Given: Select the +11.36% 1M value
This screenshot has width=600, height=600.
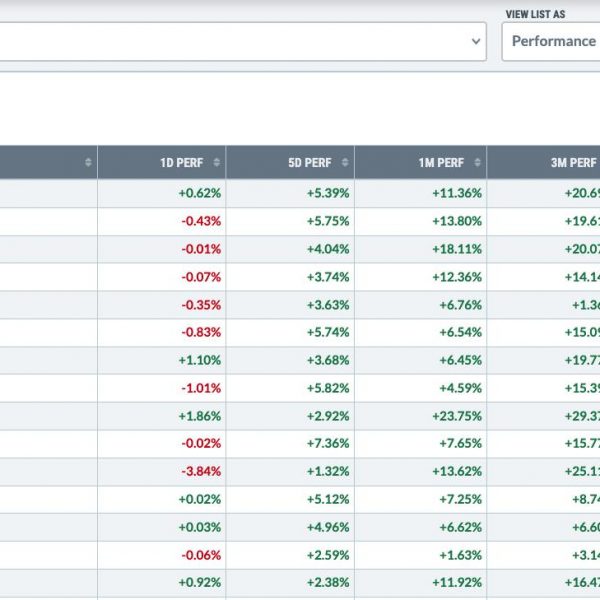Looking at the screenshot, I should point(457,193).
